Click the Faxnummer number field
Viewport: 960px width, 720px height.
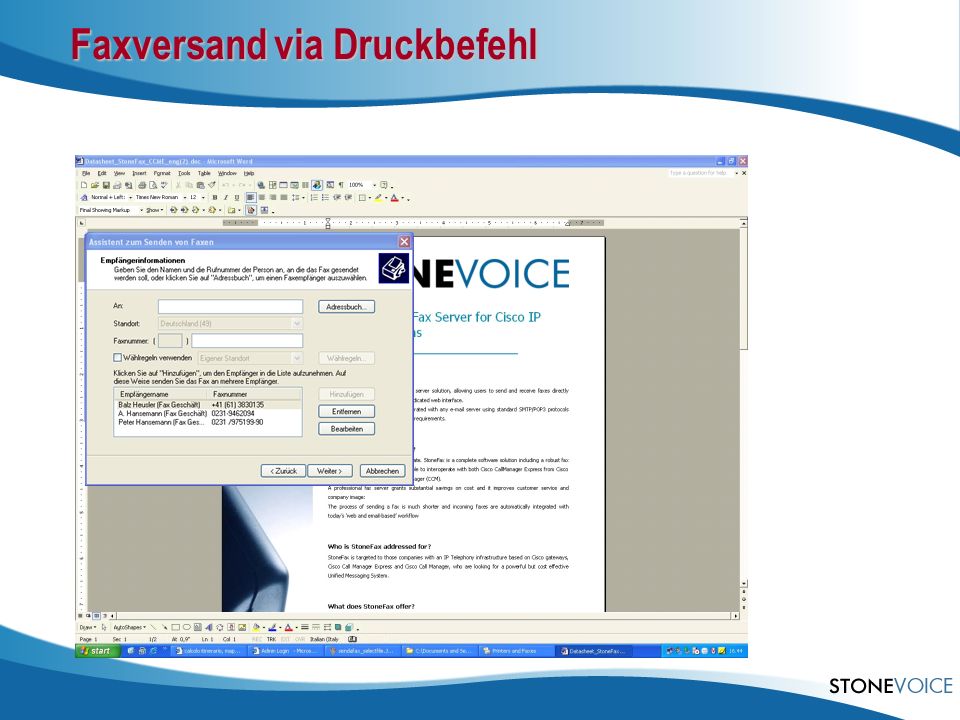(x=247, y=340)
